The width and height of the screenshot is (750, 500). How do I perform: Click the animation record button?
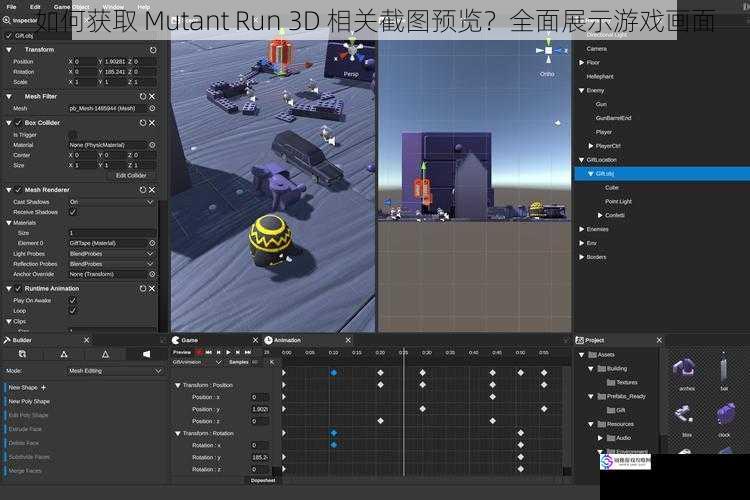[x=199, y=352]
